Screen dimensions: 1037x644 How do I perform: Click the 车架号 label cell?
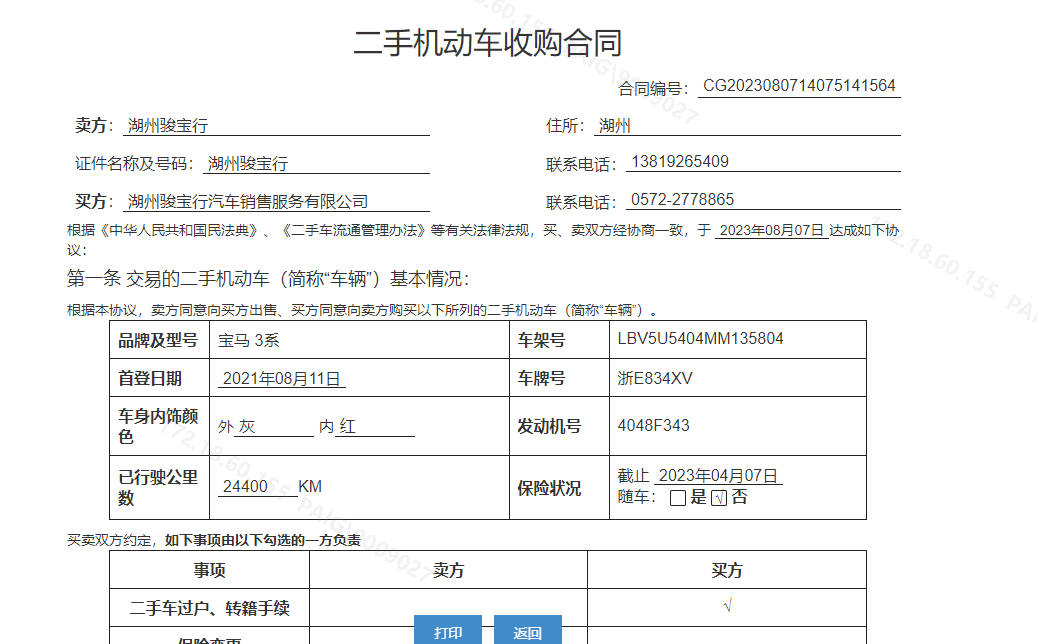tap(560, 340)
